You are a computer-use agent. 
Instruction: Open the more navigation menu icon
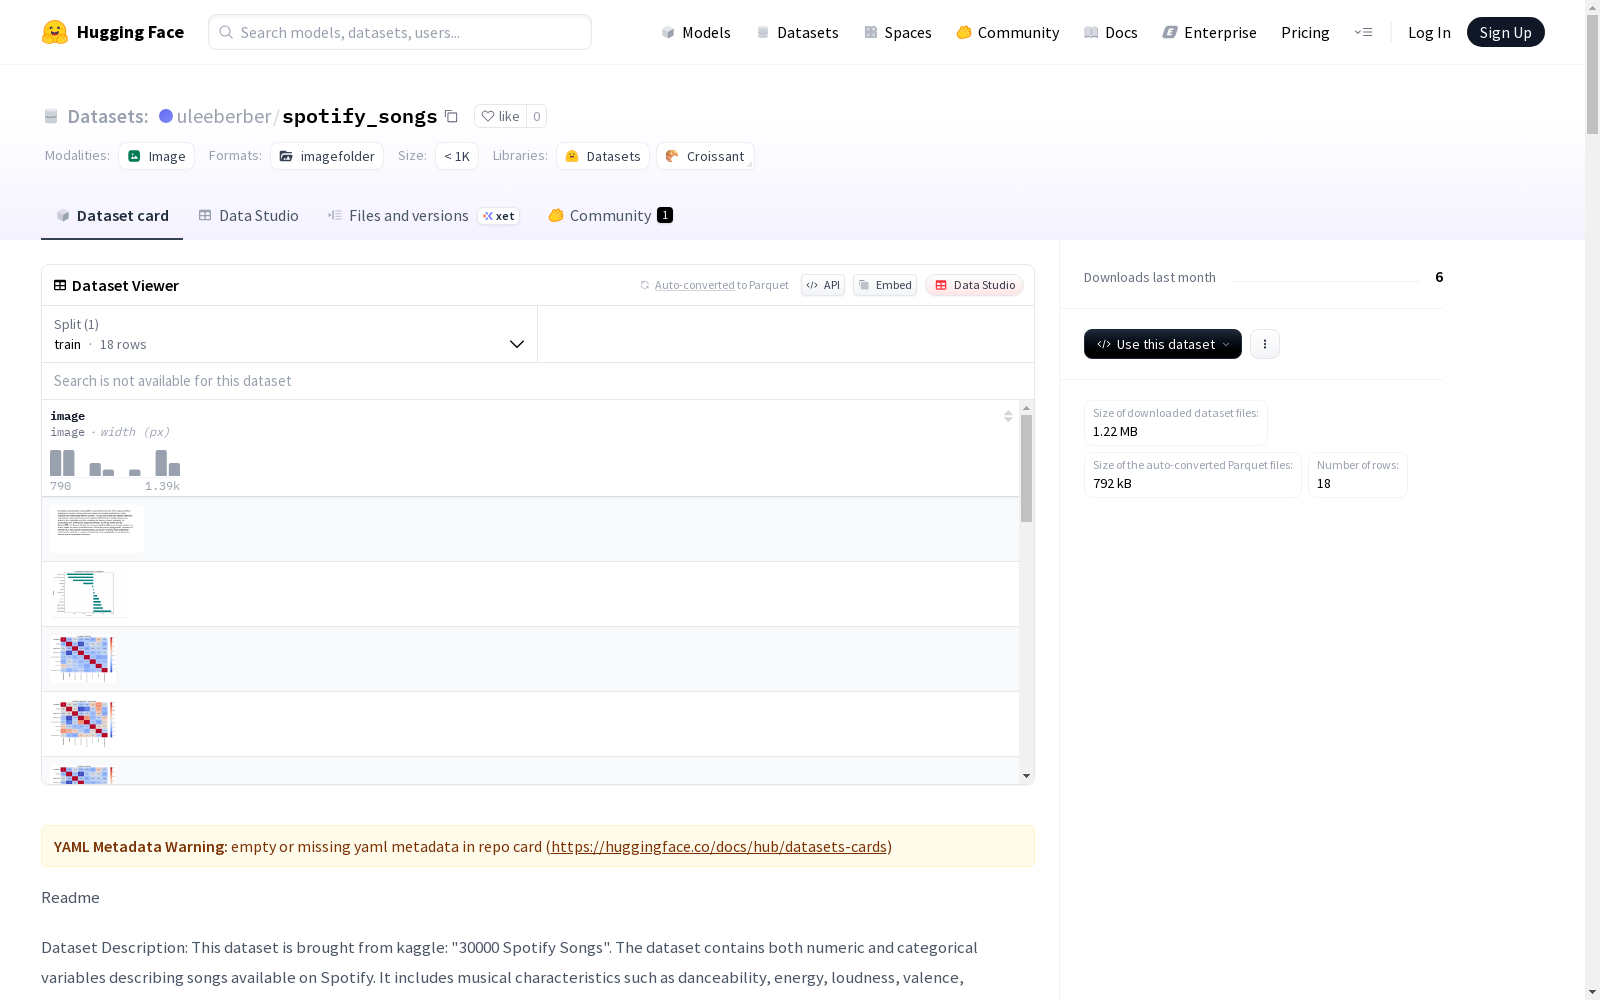[1363, 32]
